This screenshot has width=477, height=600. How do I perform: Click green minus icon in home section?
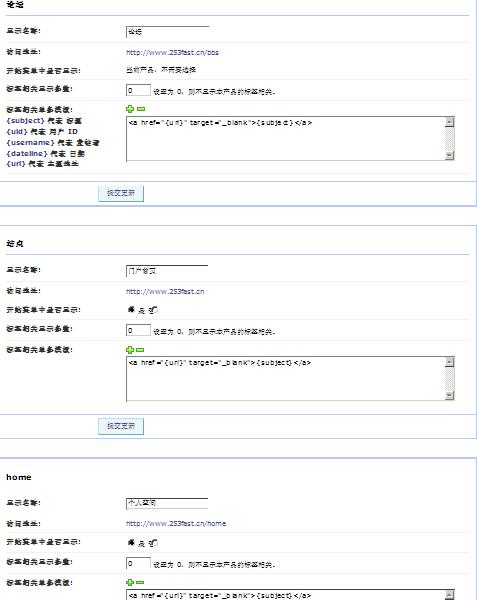point(140,582)
